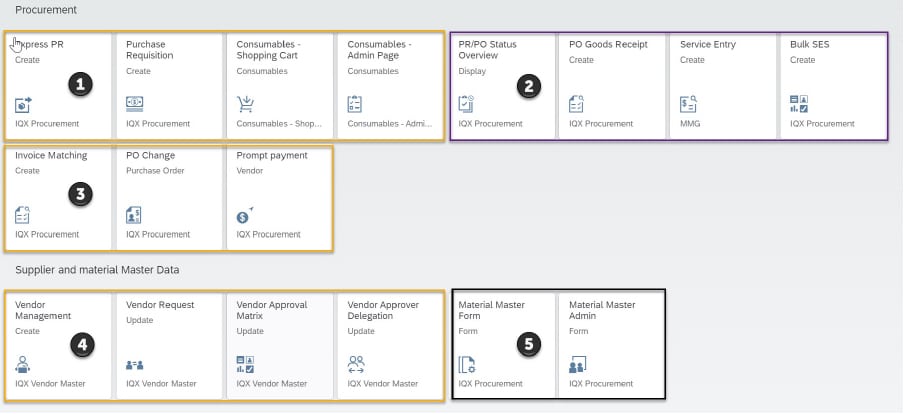Viewport: 904px width, 414px height.
Task: Click the shopping cart icon on Consumables tile
Action: [245, 104]
